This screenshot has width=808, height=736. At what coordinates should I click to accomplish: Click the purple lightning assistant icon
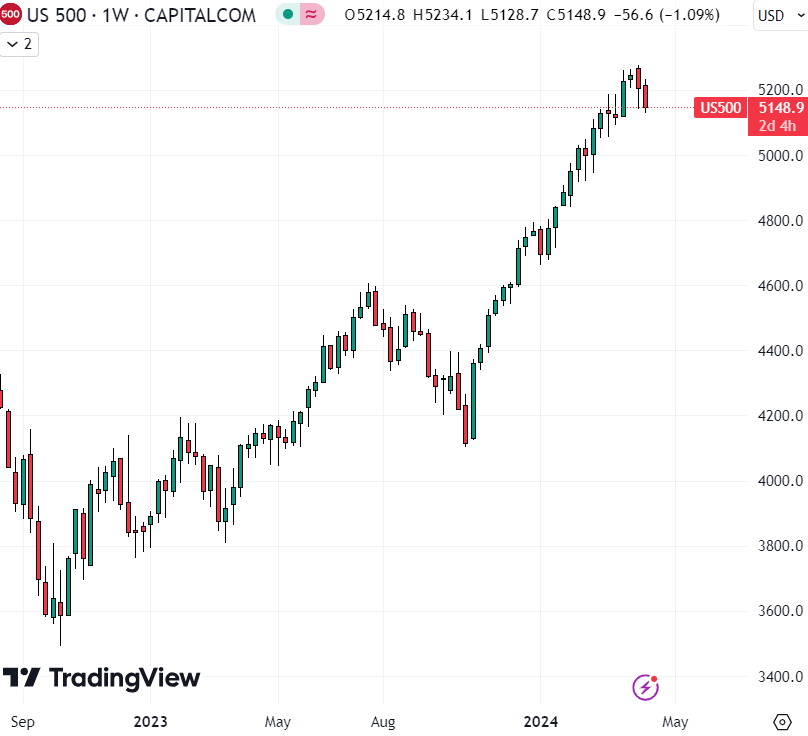[x=645, y=687]
